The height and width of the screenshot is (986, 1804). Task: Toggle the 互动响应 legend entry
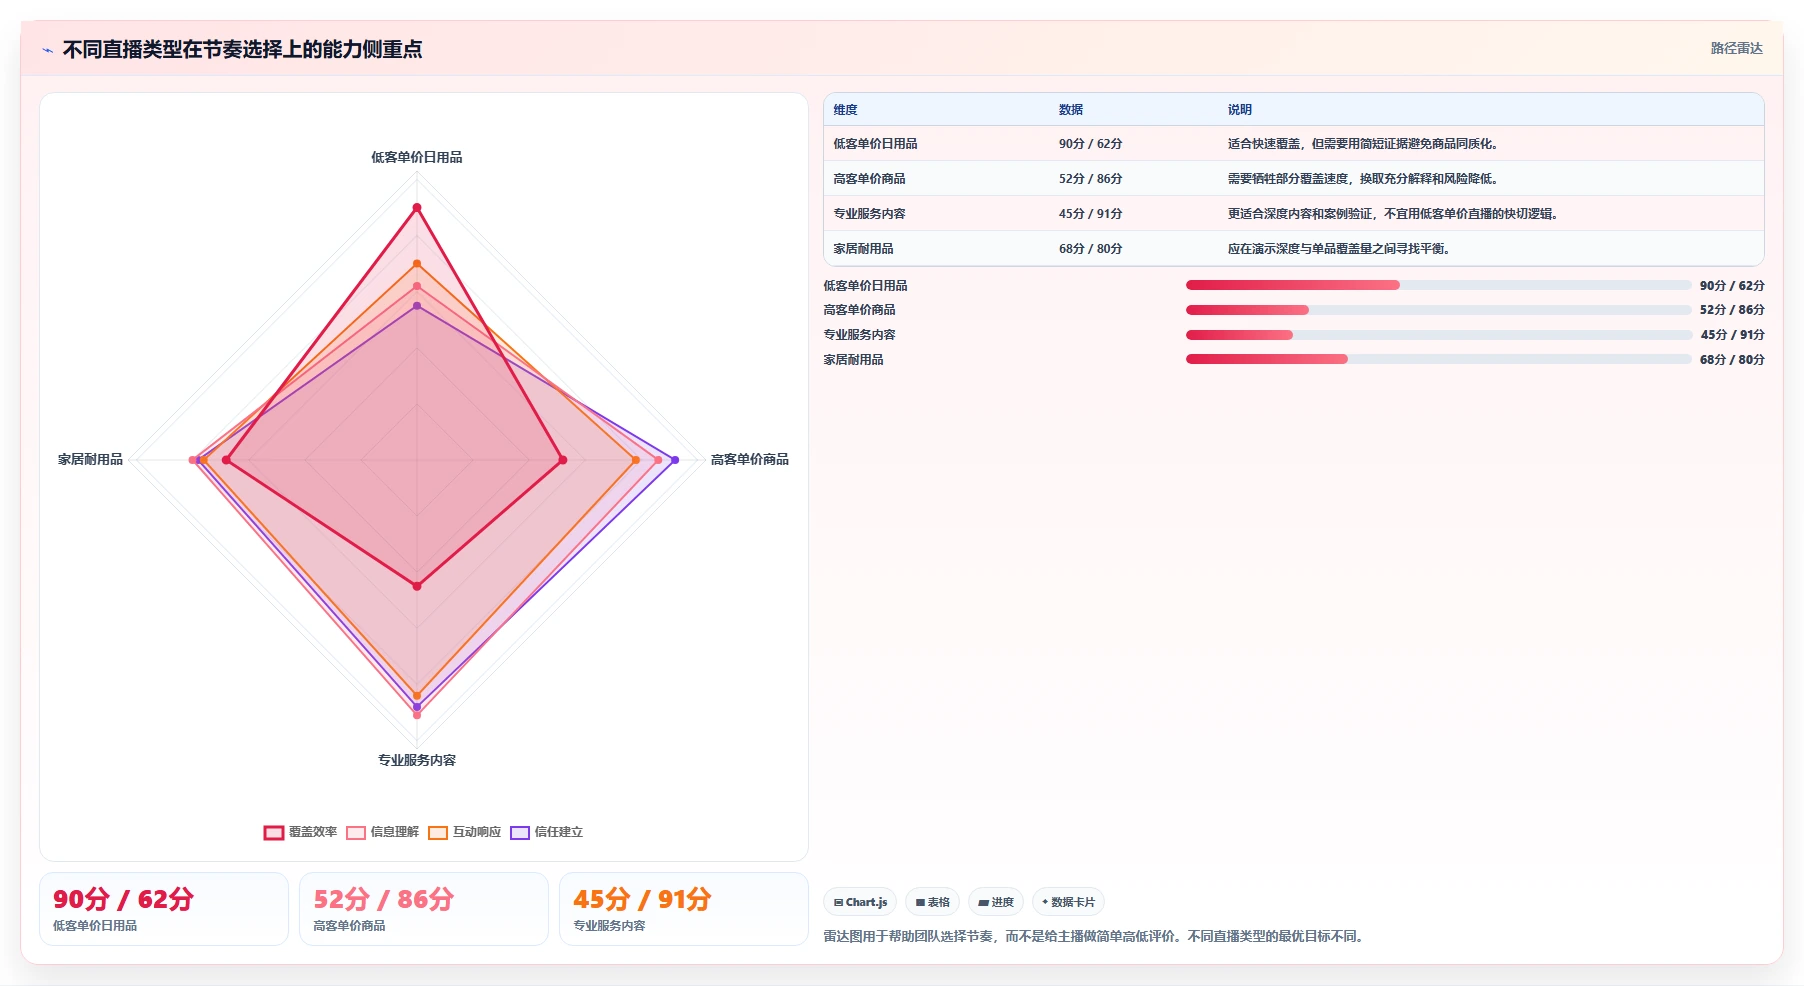point(464,832)
